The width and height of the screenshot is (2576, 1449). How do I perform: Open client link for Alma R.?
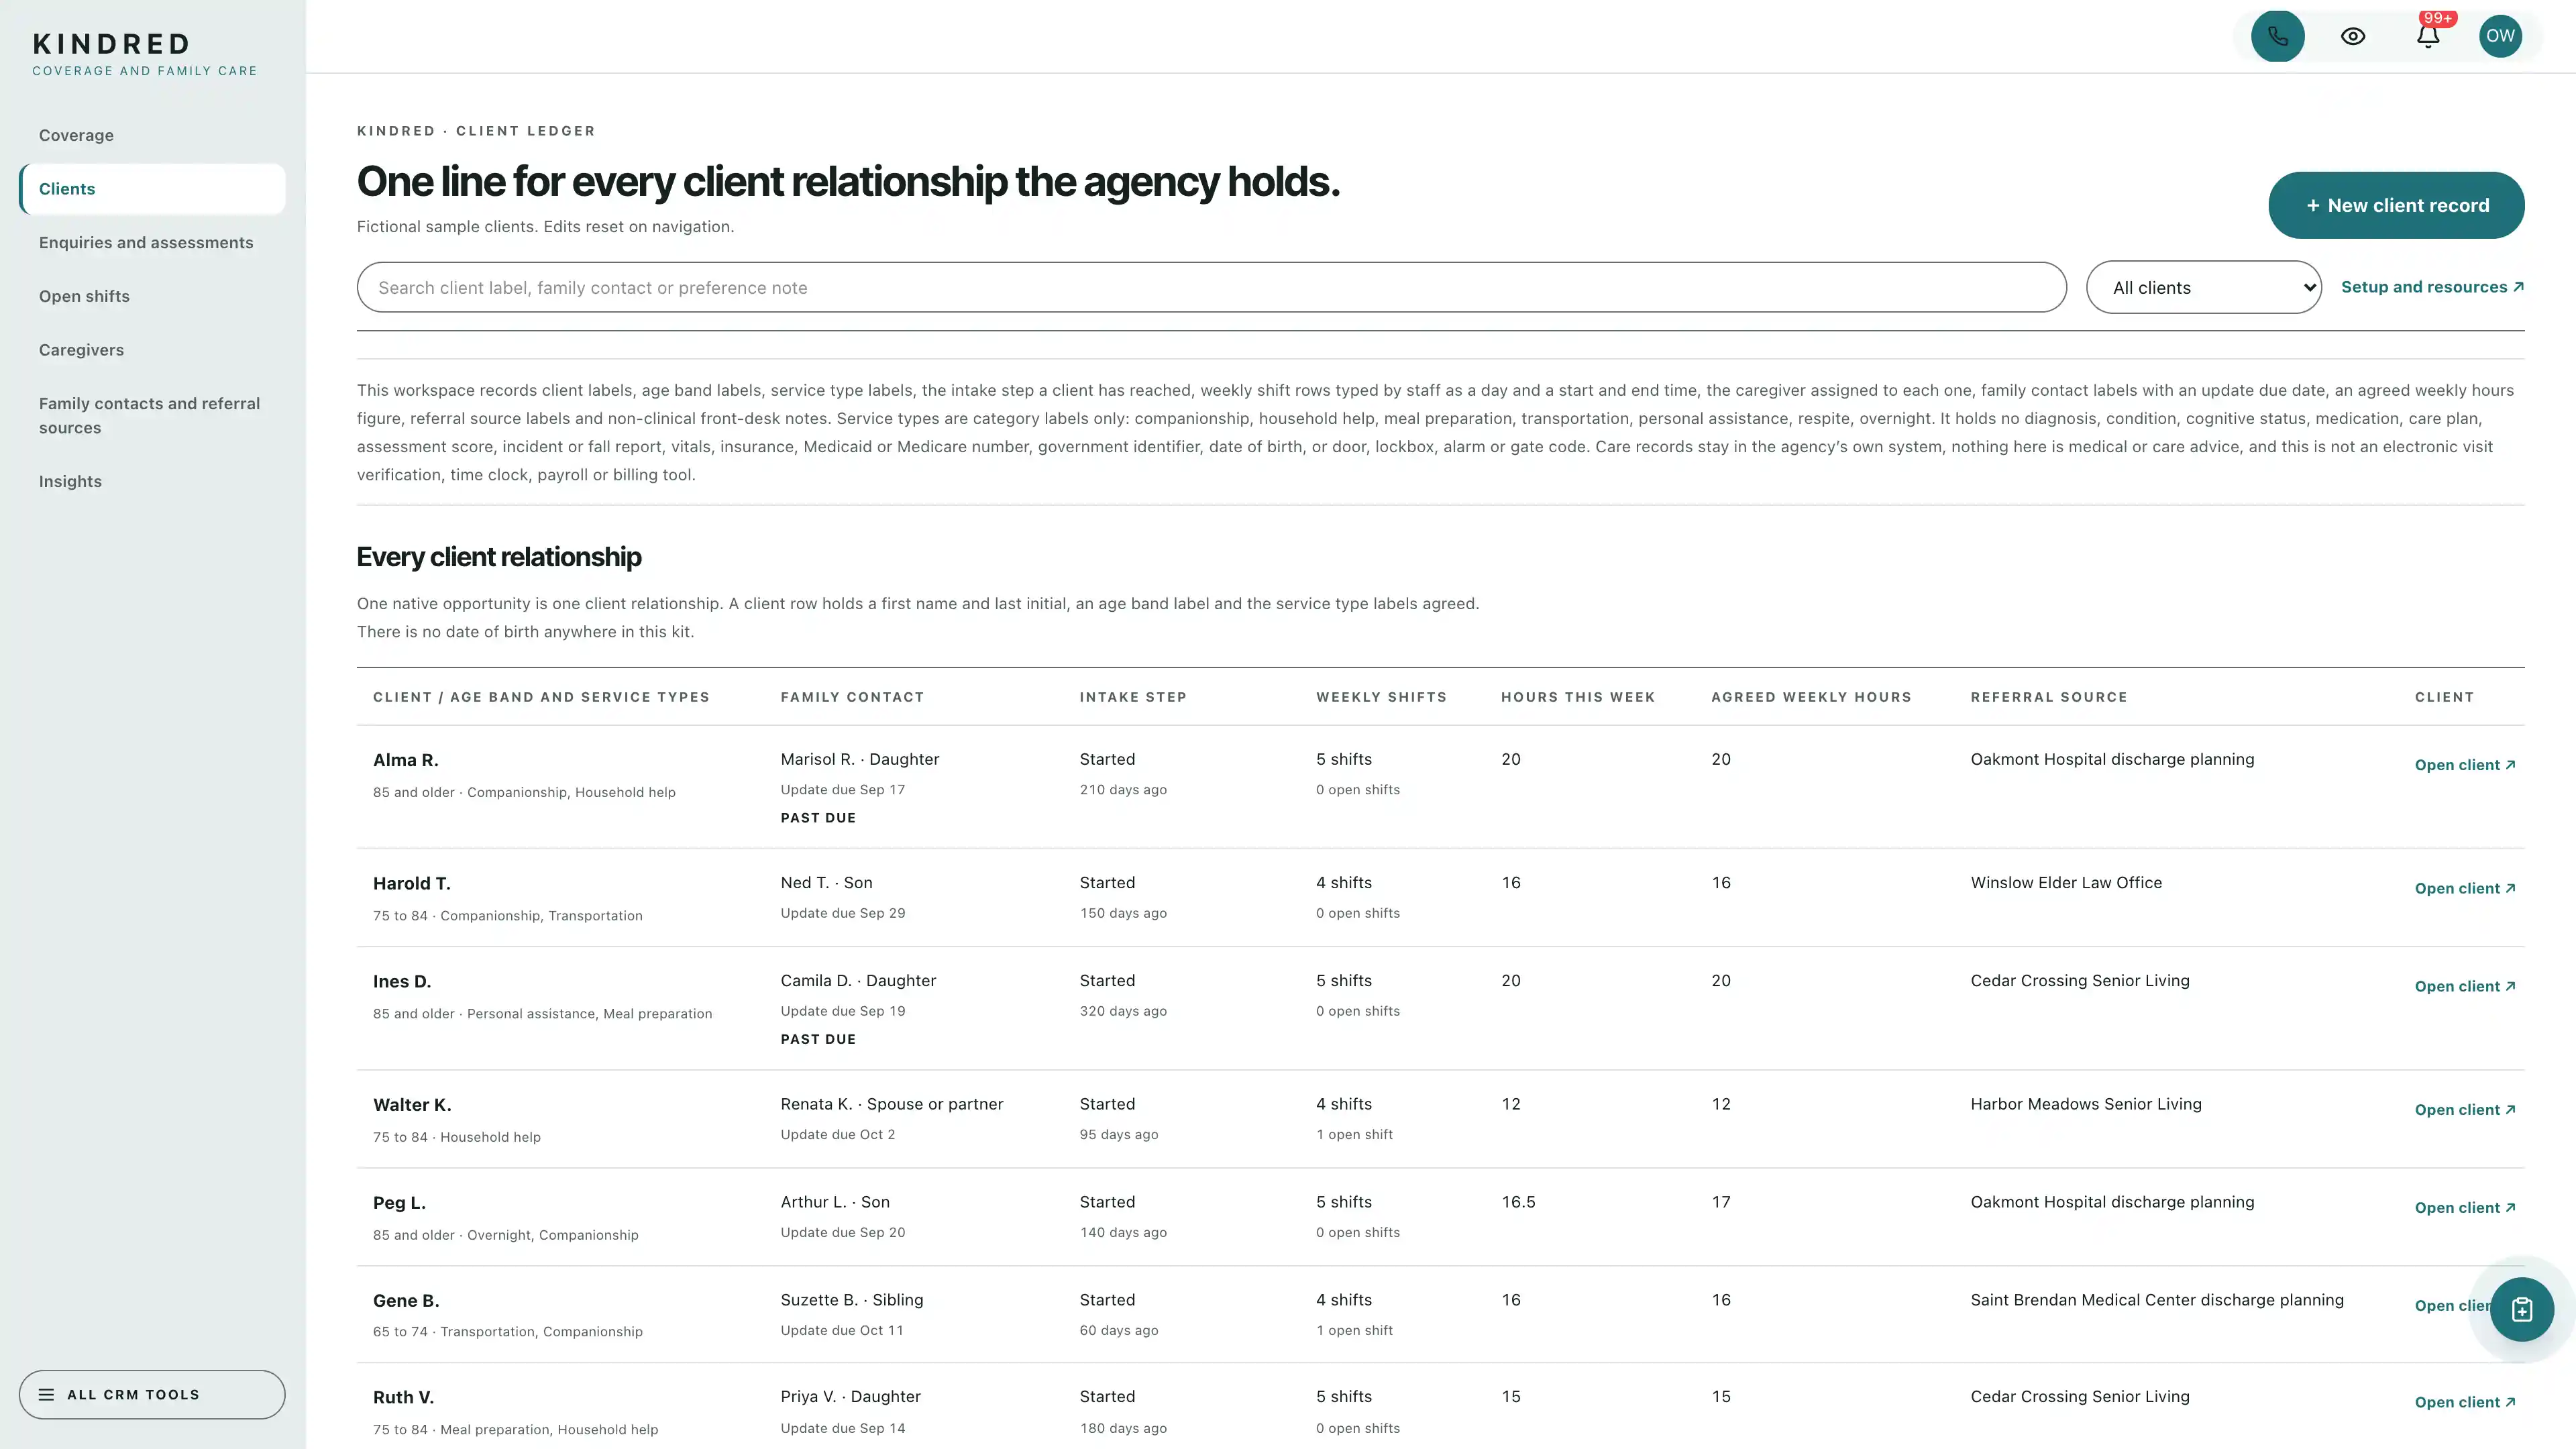[x=2464, y=765]
